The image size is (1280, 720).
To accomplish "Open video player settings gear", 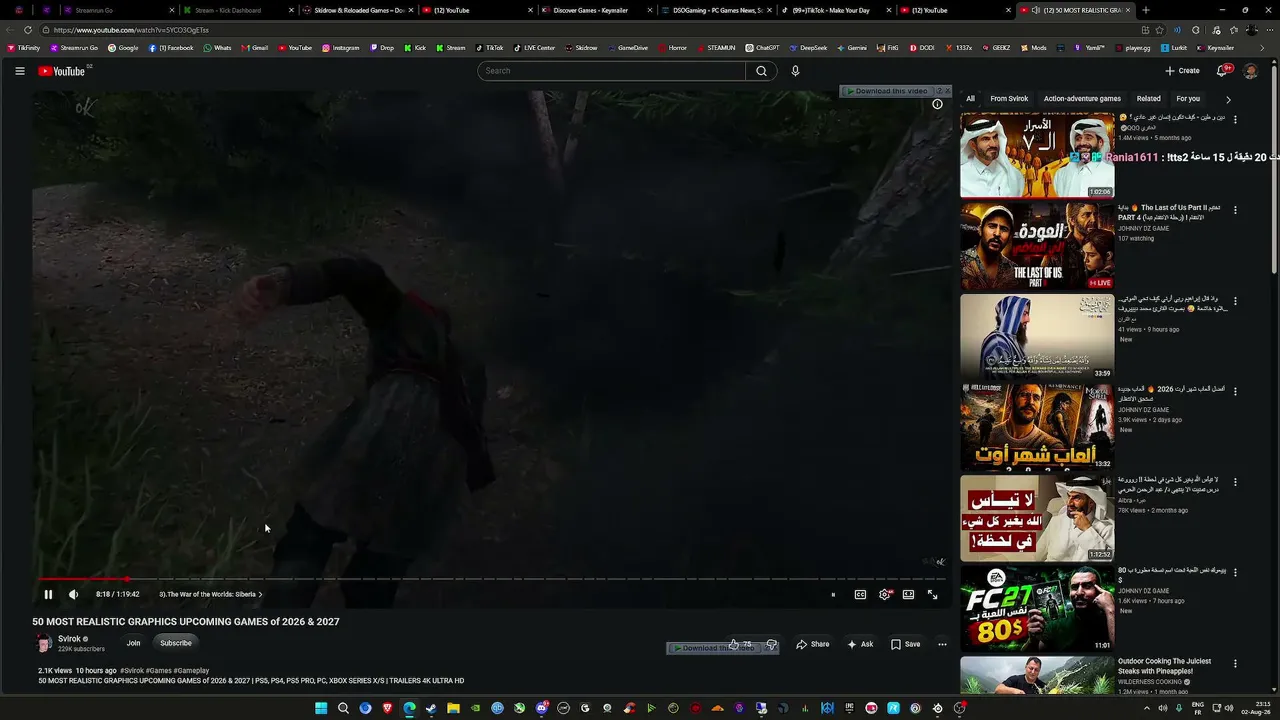I will click(x=884, y=594).
